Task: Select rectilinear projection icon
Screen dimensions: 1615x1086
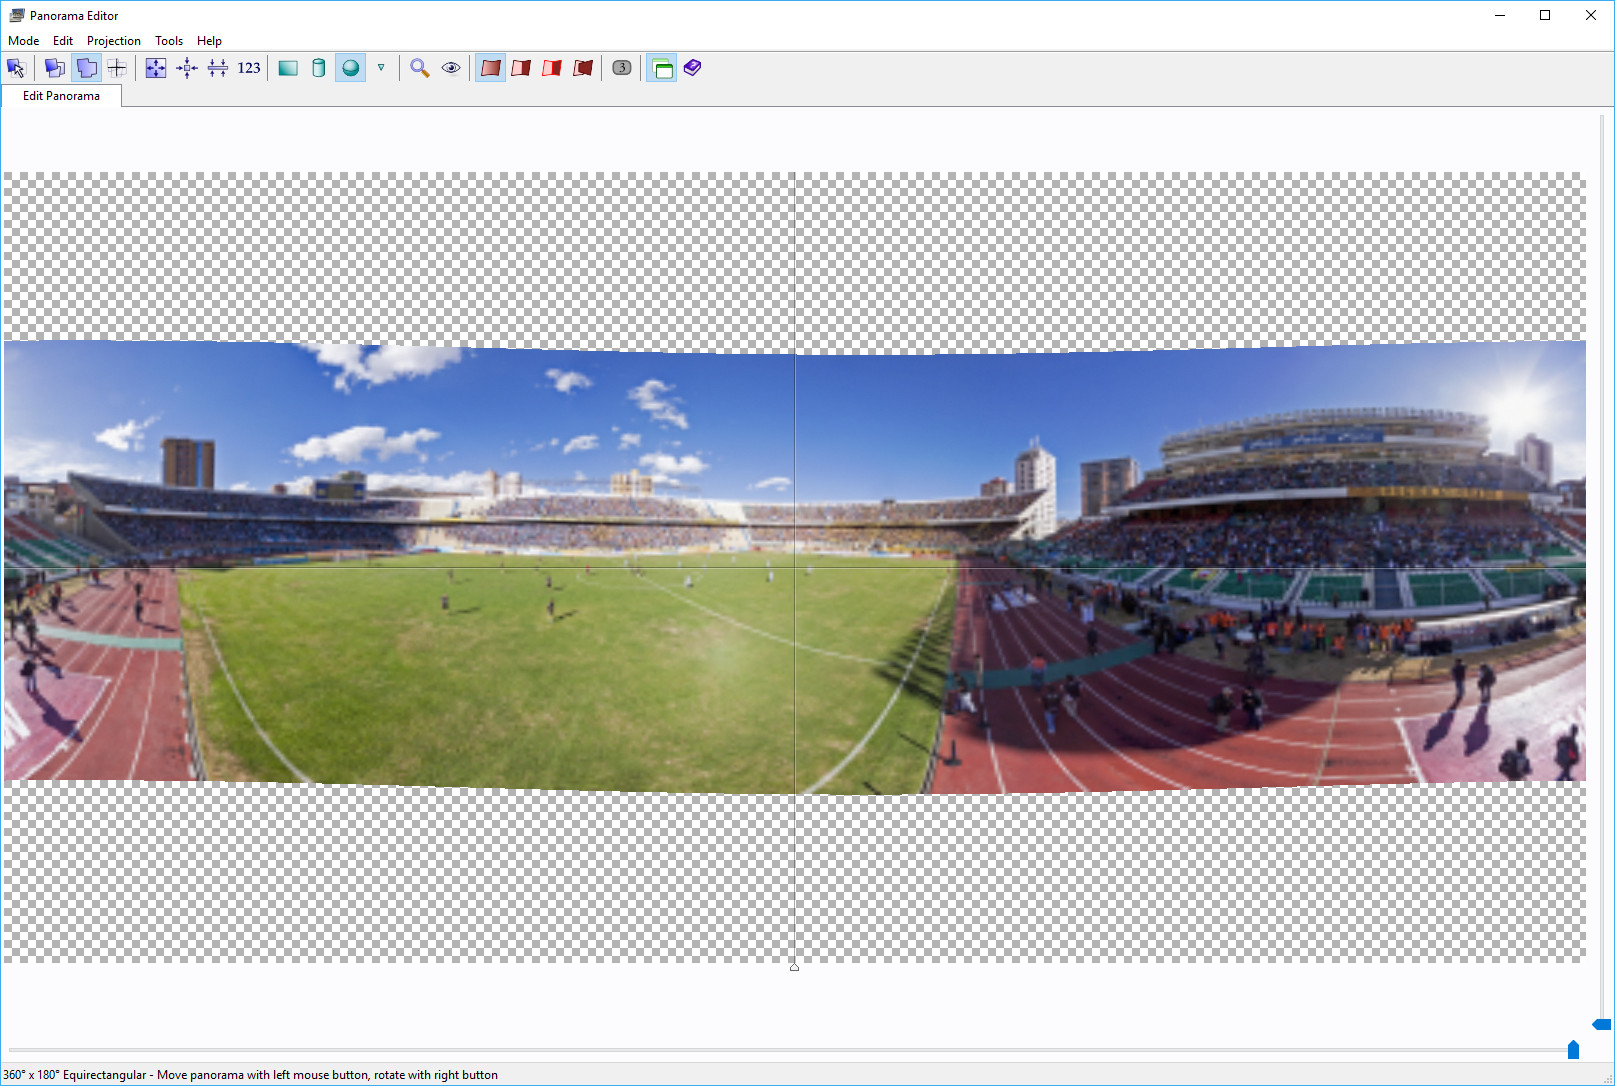Action: pyautogui.click(x=288, y=68)
